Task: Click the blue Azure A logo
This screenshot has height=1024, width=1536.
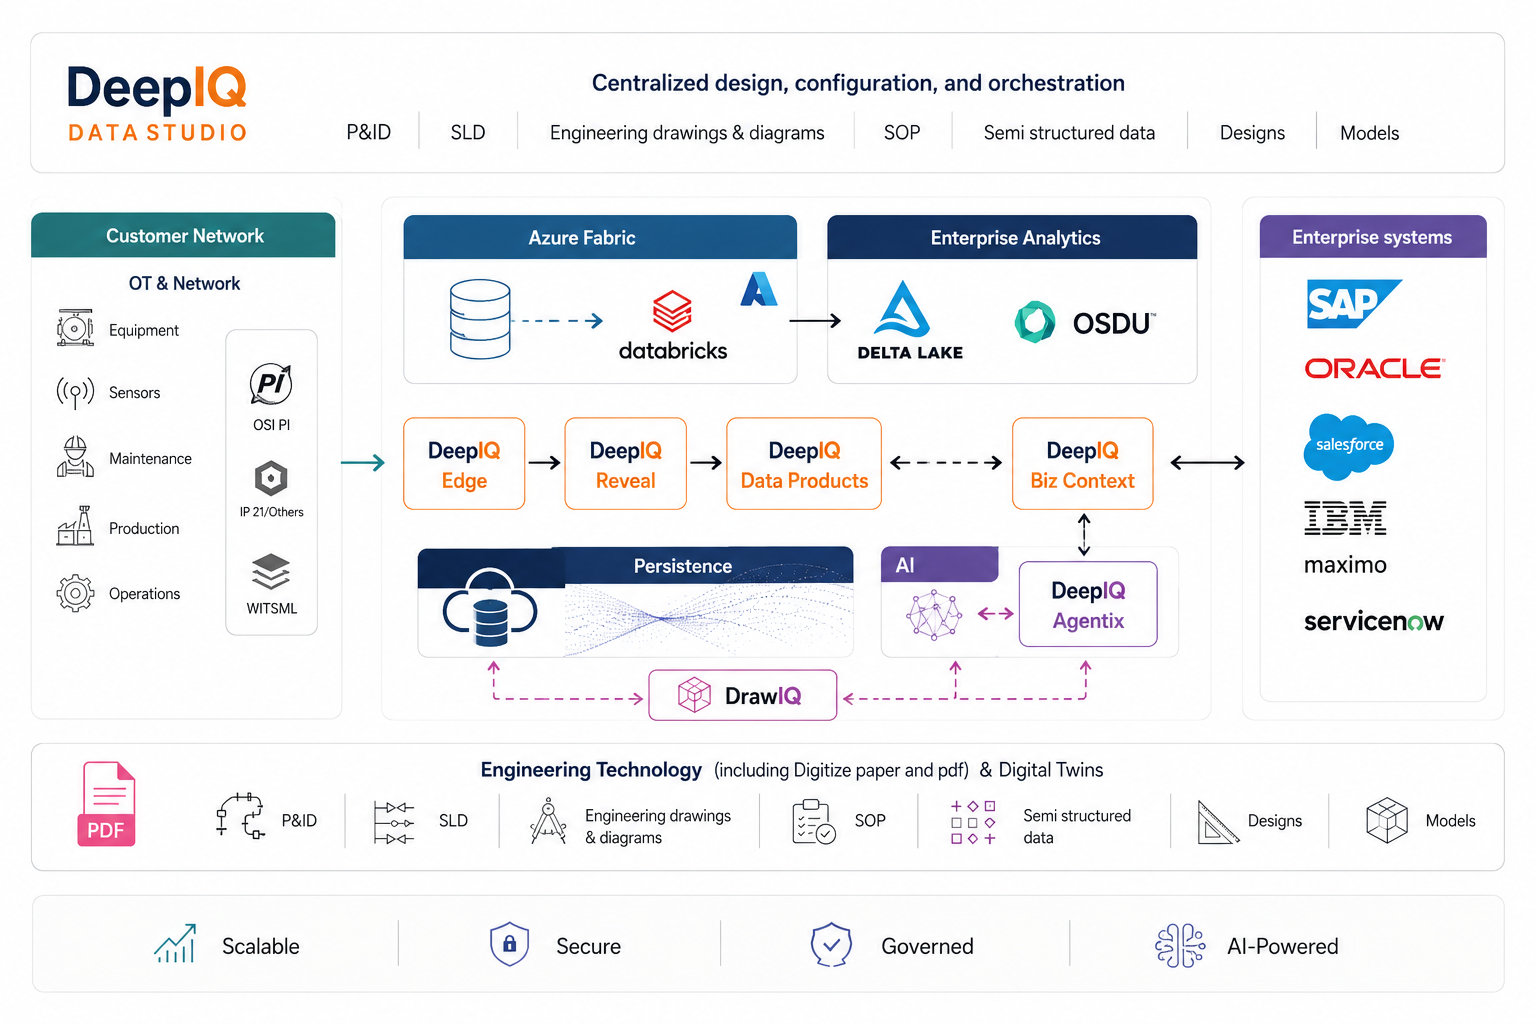Action: click(759, 289)
